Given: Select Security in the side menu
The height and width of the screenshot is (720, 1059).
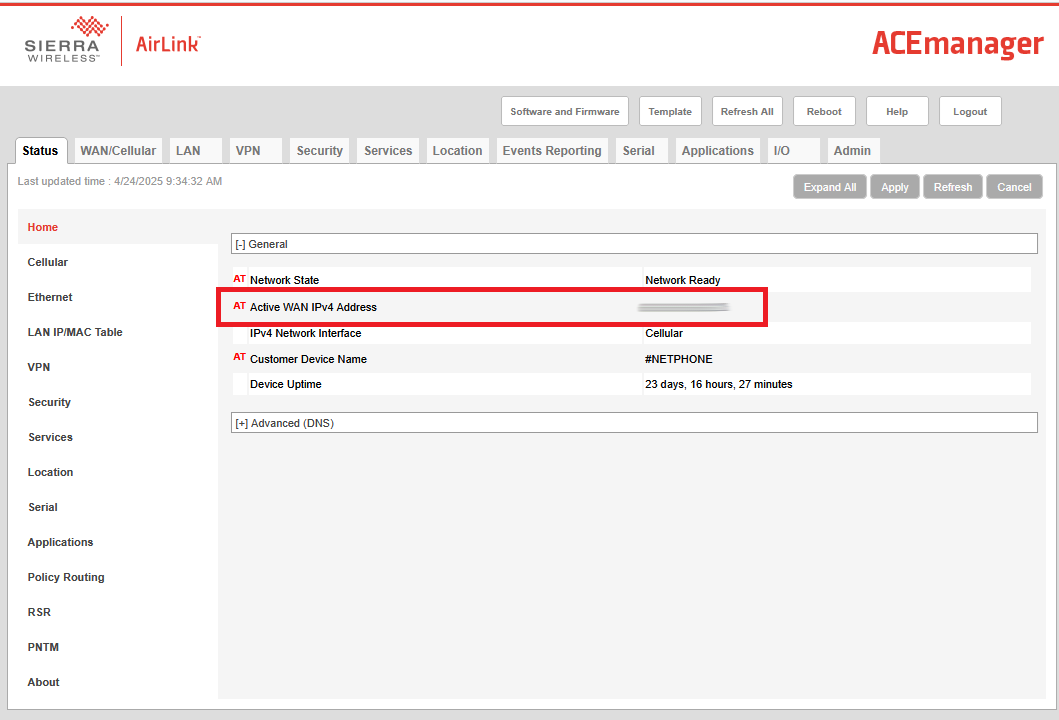Looking at the screenshot, I should (49, 403).
